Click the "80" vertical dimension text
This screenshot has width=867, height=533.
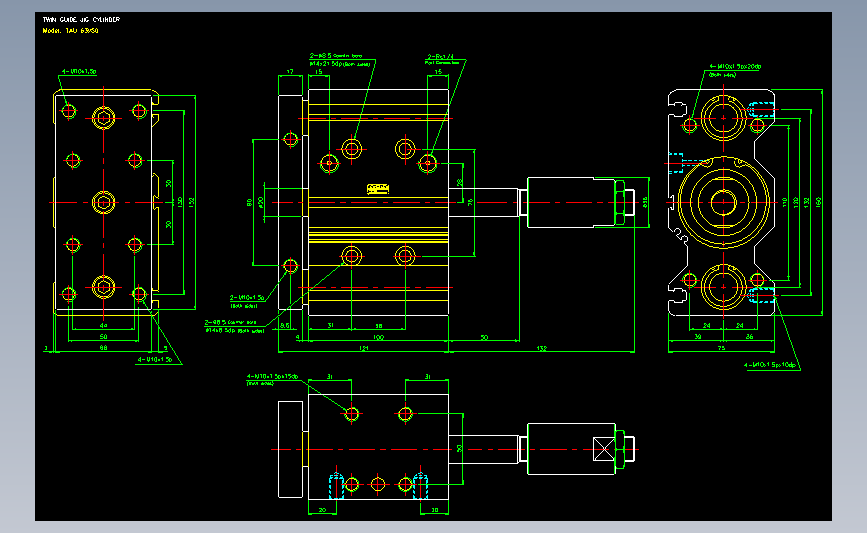coord(249,202)
